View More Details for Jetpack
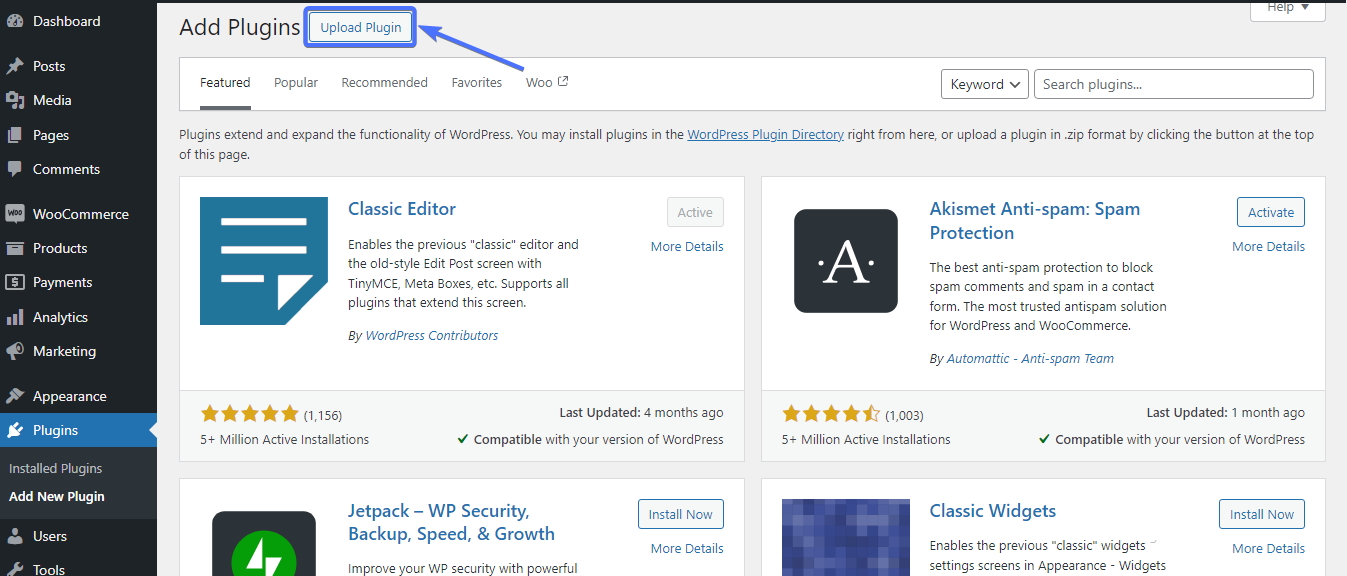This screenshot has height=576, width=1347. click(687, 549)
